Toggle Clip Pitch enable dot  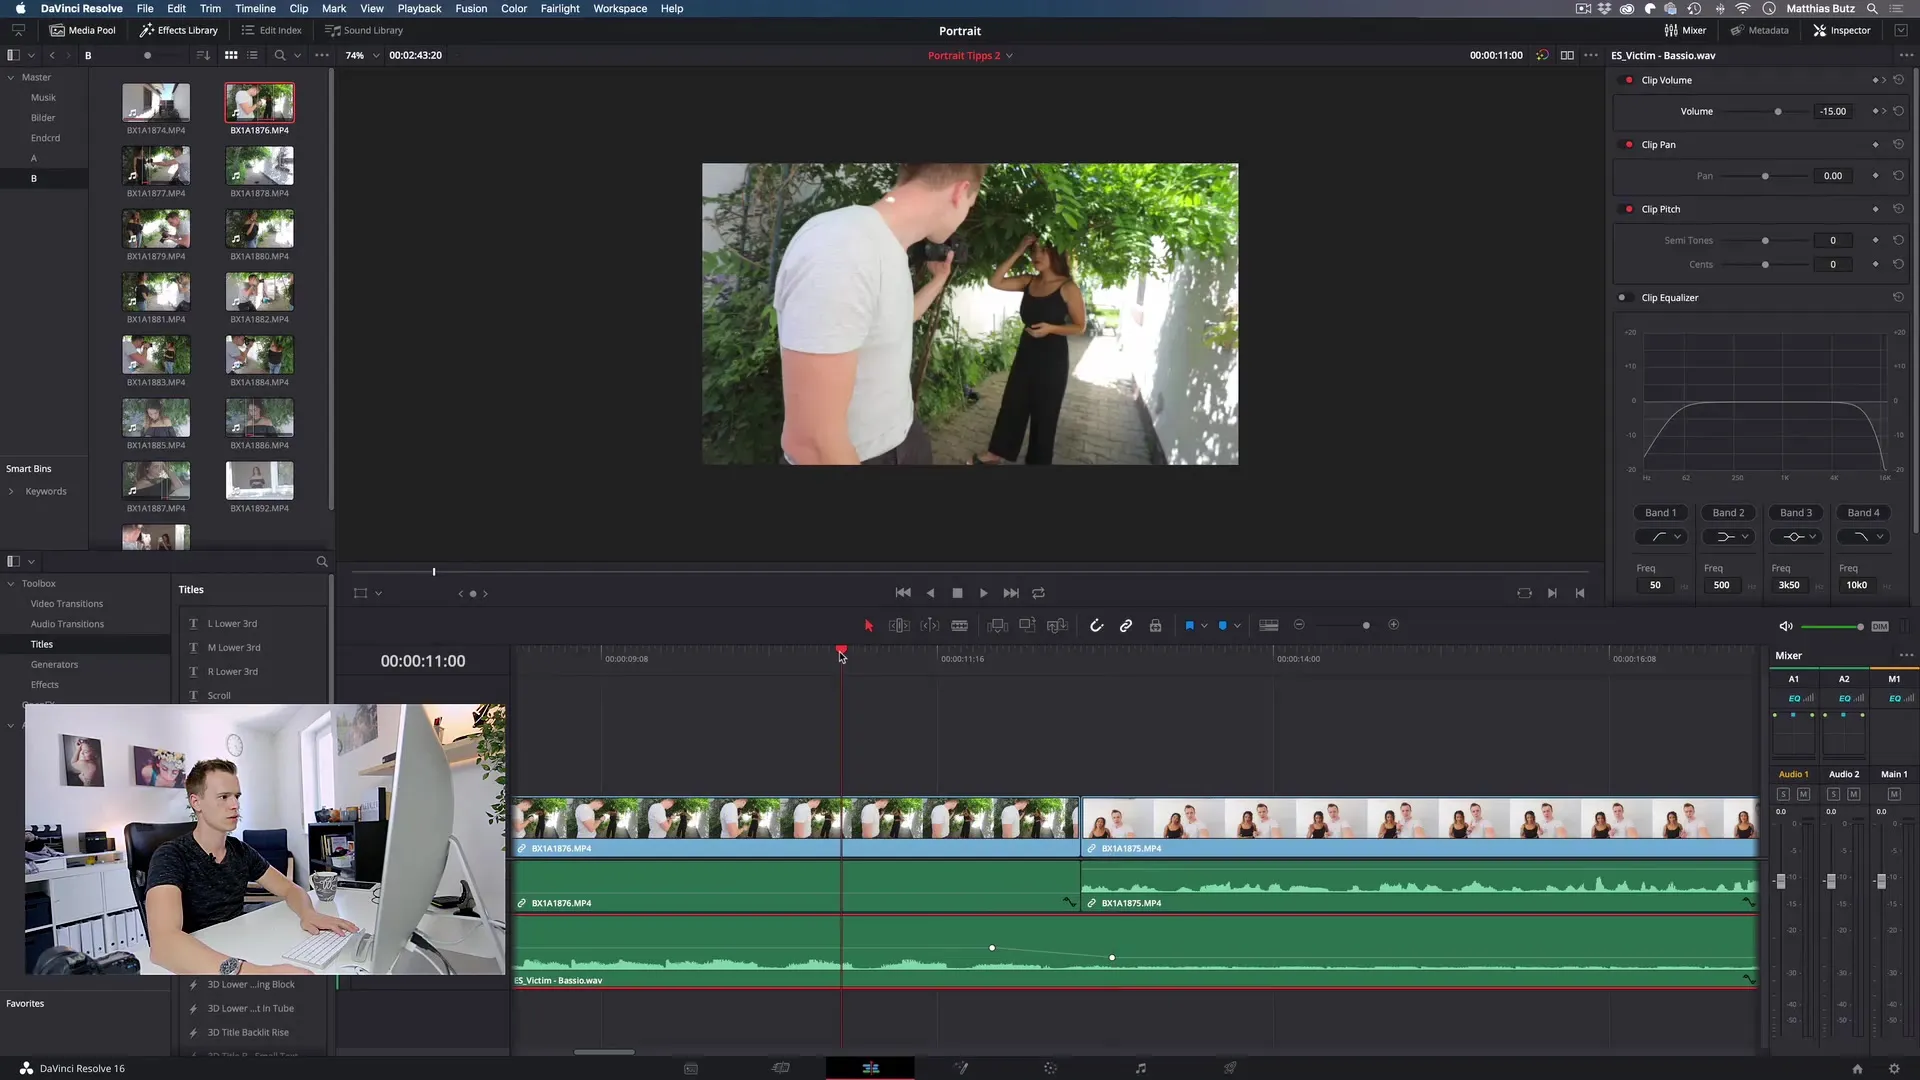point(1629,209)
